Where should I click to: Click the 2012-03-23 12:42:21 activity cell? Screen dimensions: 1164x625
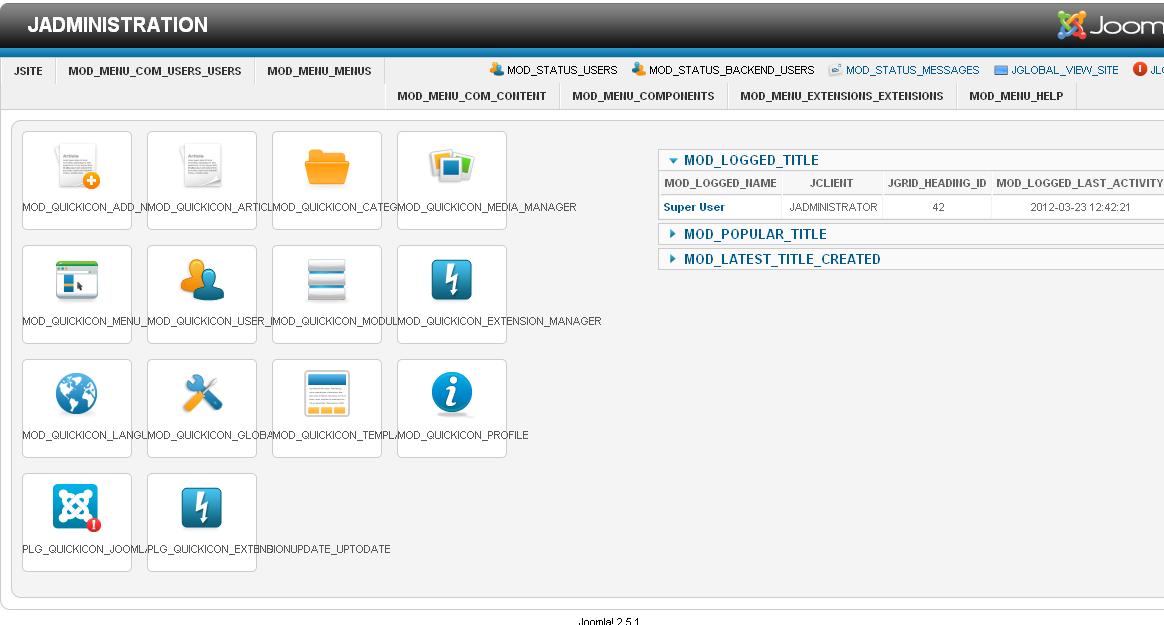tap(1080, 207)
